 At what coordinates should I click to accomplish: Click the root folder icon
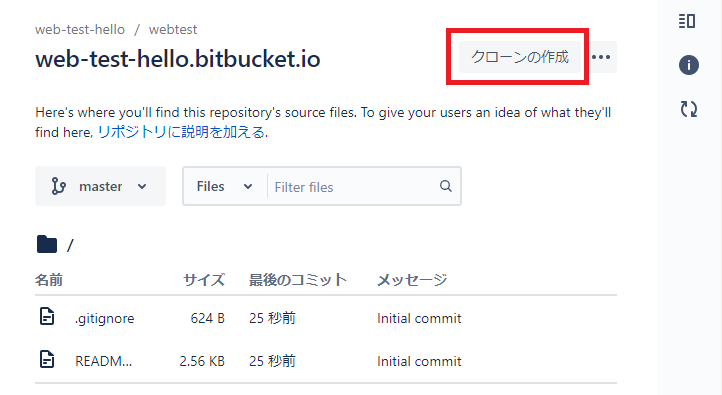(x=47, y=244)
